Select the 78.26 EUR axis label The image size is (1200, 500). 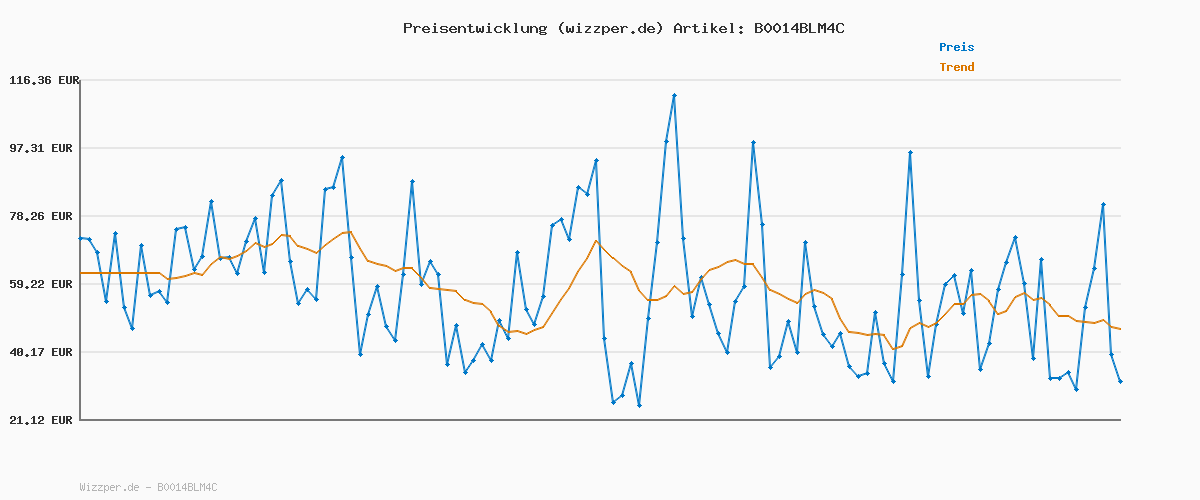(43, 216)
